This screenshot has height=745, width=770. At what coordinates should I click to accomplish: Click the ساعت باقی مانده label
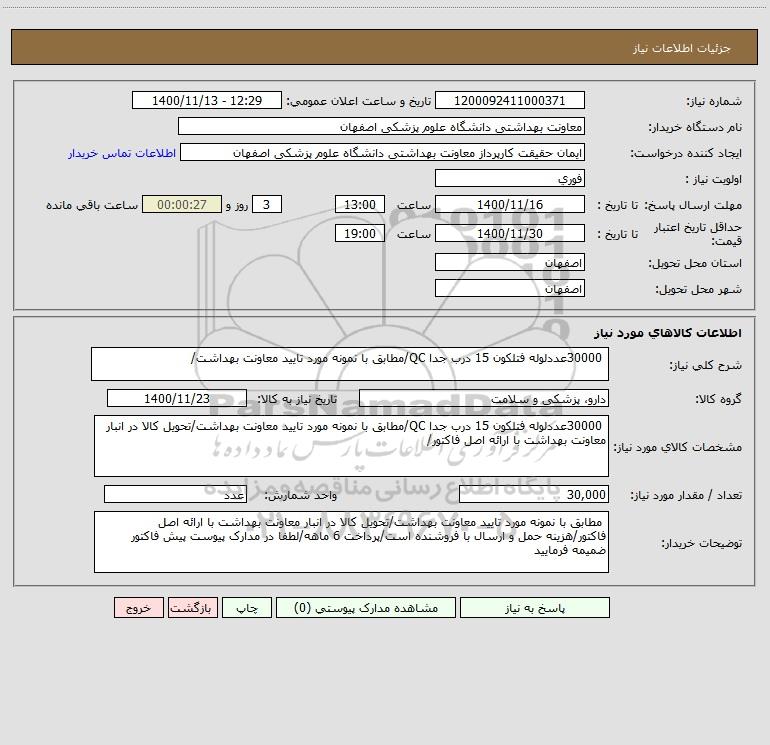click(x=92, y=205)
